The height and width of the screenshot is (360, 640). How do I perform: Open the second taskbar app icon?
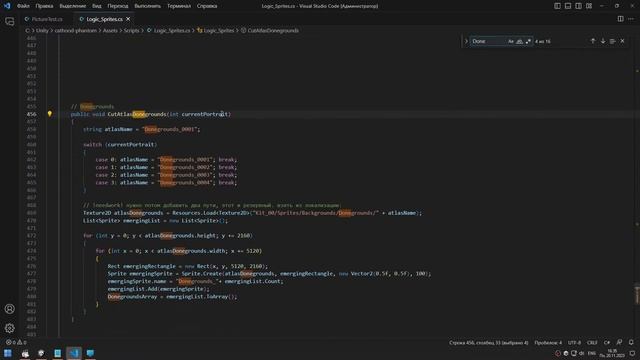tap(41, 353)
